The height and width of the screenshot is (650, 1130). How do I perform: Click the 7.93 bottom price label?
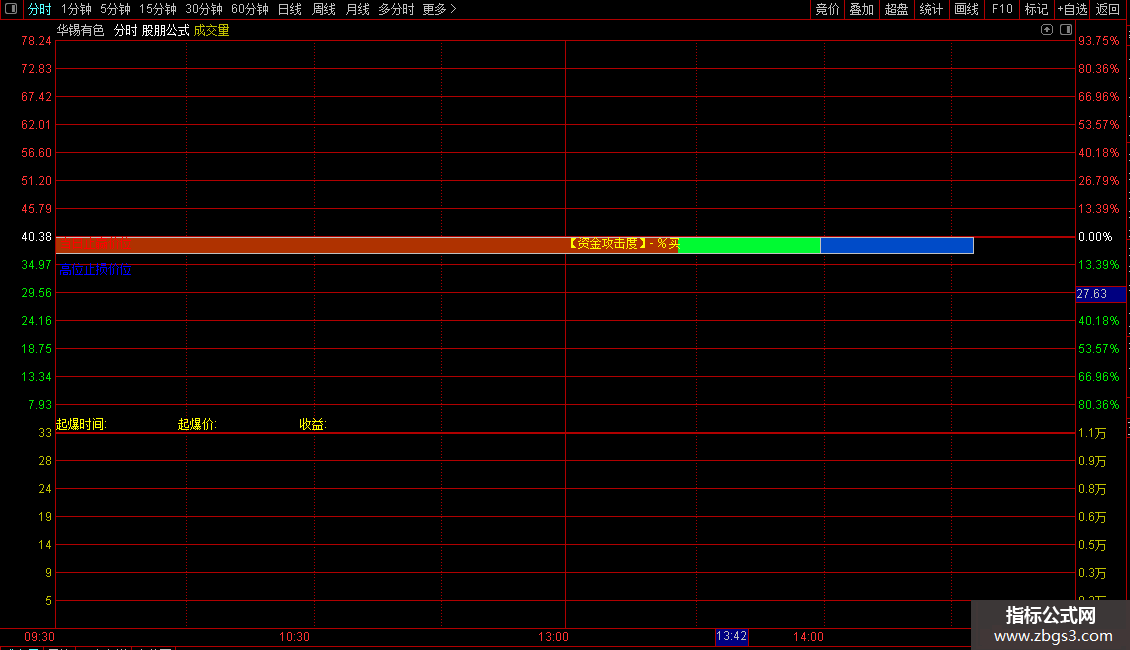tap(40, 405)
